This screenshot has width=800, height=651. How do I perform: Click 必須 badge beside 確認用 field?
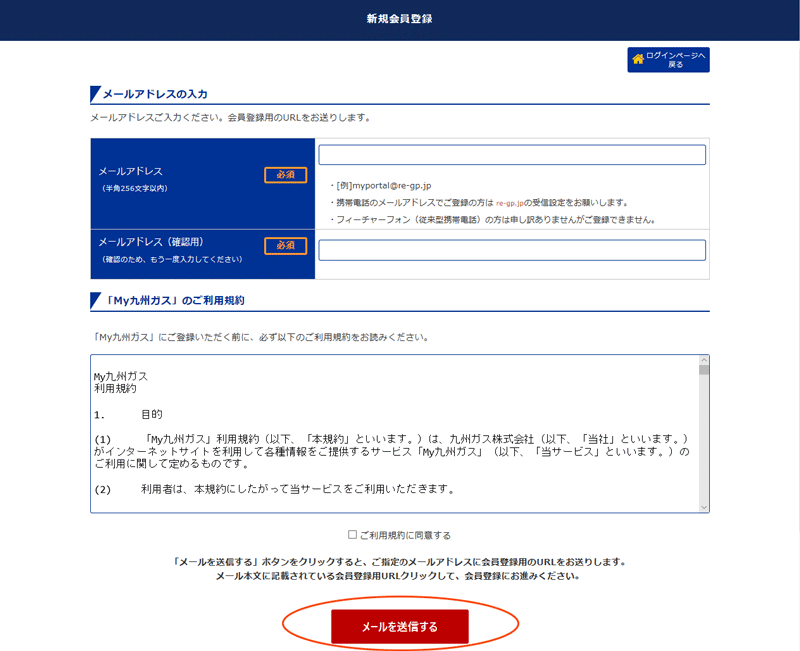coord(286,246)
